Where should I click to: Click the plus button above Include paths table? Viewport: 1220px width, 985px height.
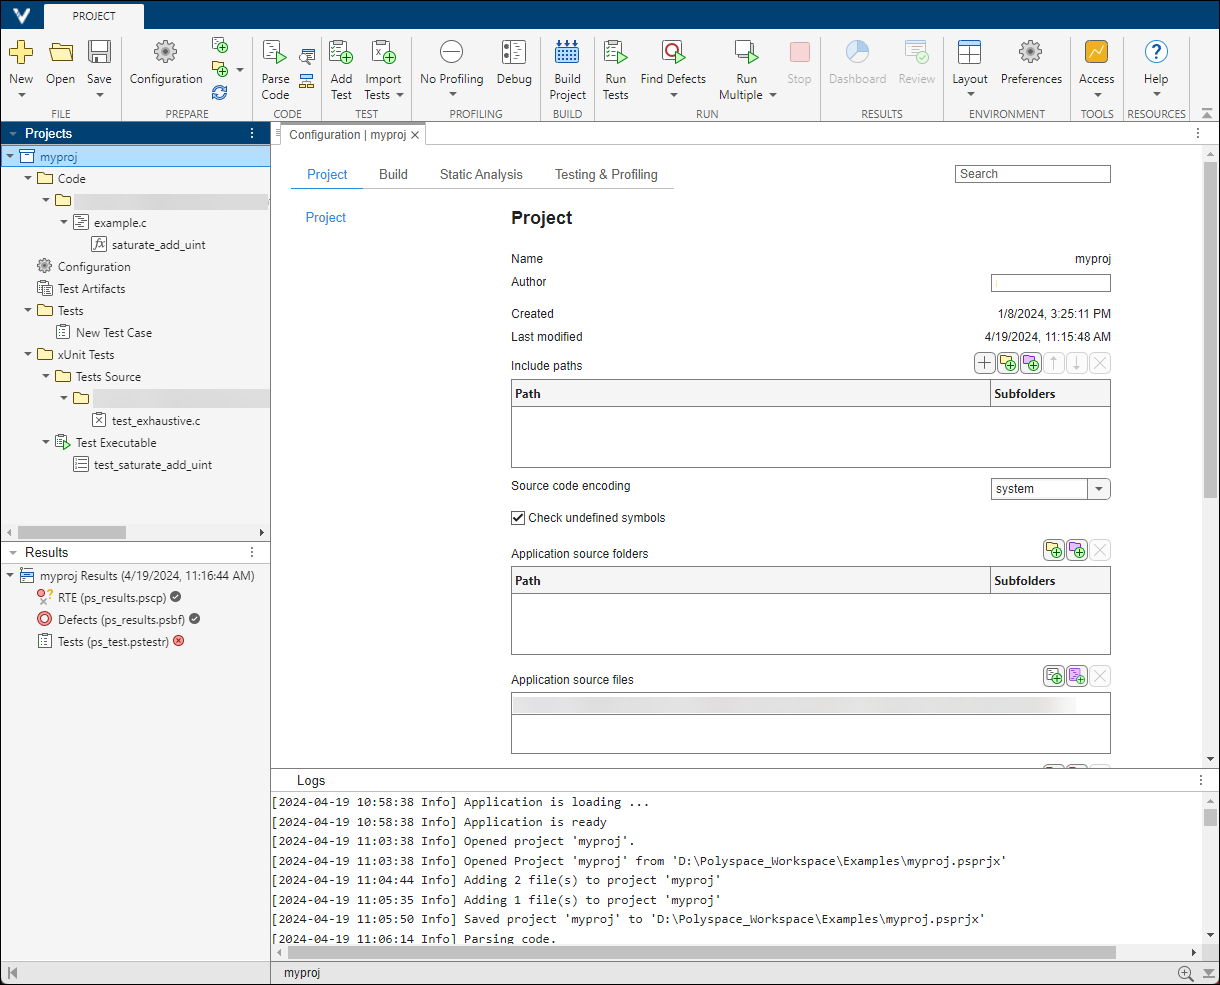tap(985, 364)
